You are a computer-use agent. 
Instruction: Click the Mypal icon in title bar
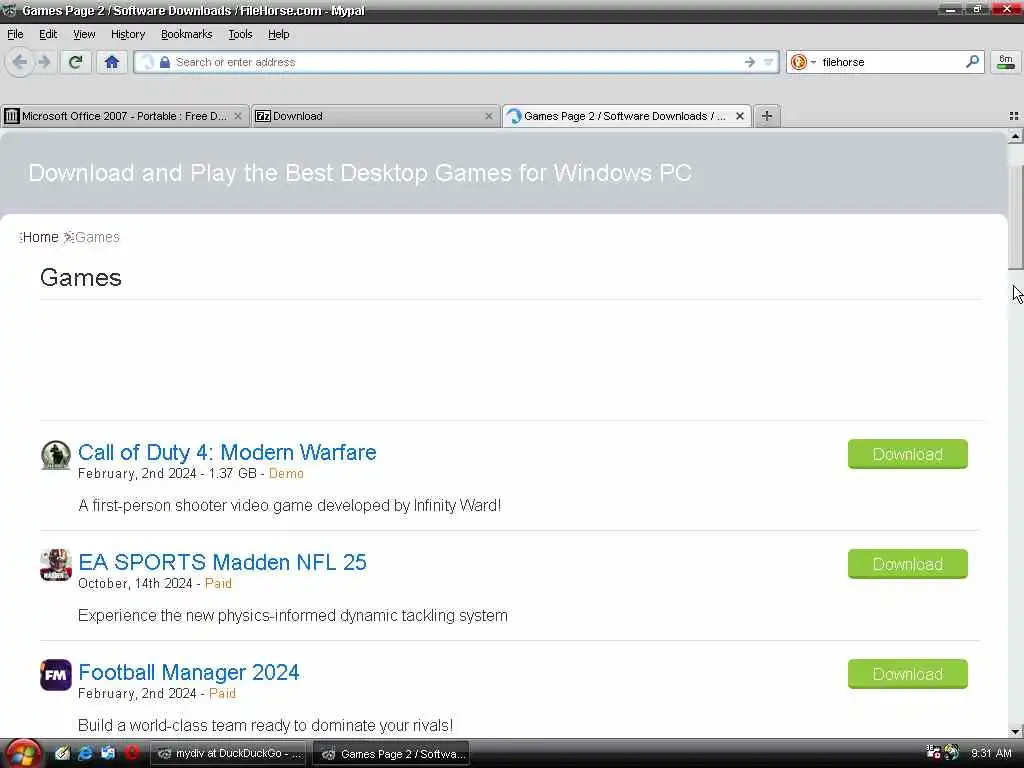pyautogui.click(x=9, y=10)
